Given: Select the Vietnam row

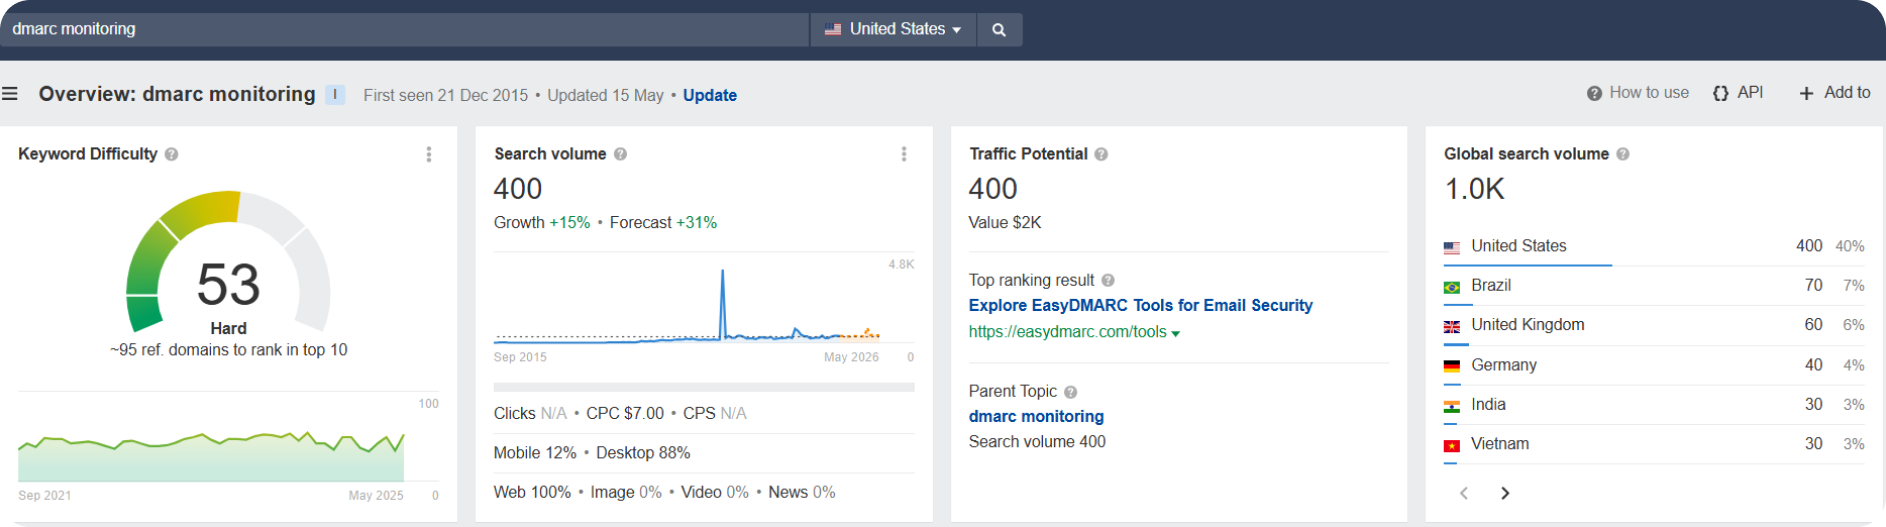Looking at the screenshot, I should 1654,444.
